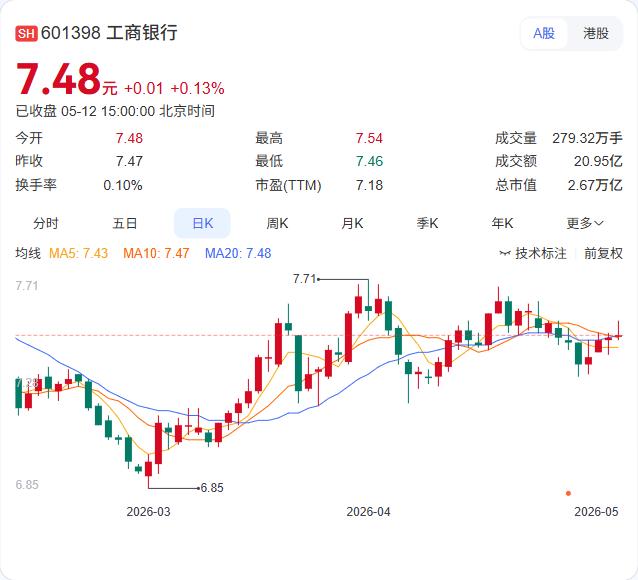Click the 已收盘 05-12 15:00:00 status line
Screen dimensions: 638x580
pos(116,111)
